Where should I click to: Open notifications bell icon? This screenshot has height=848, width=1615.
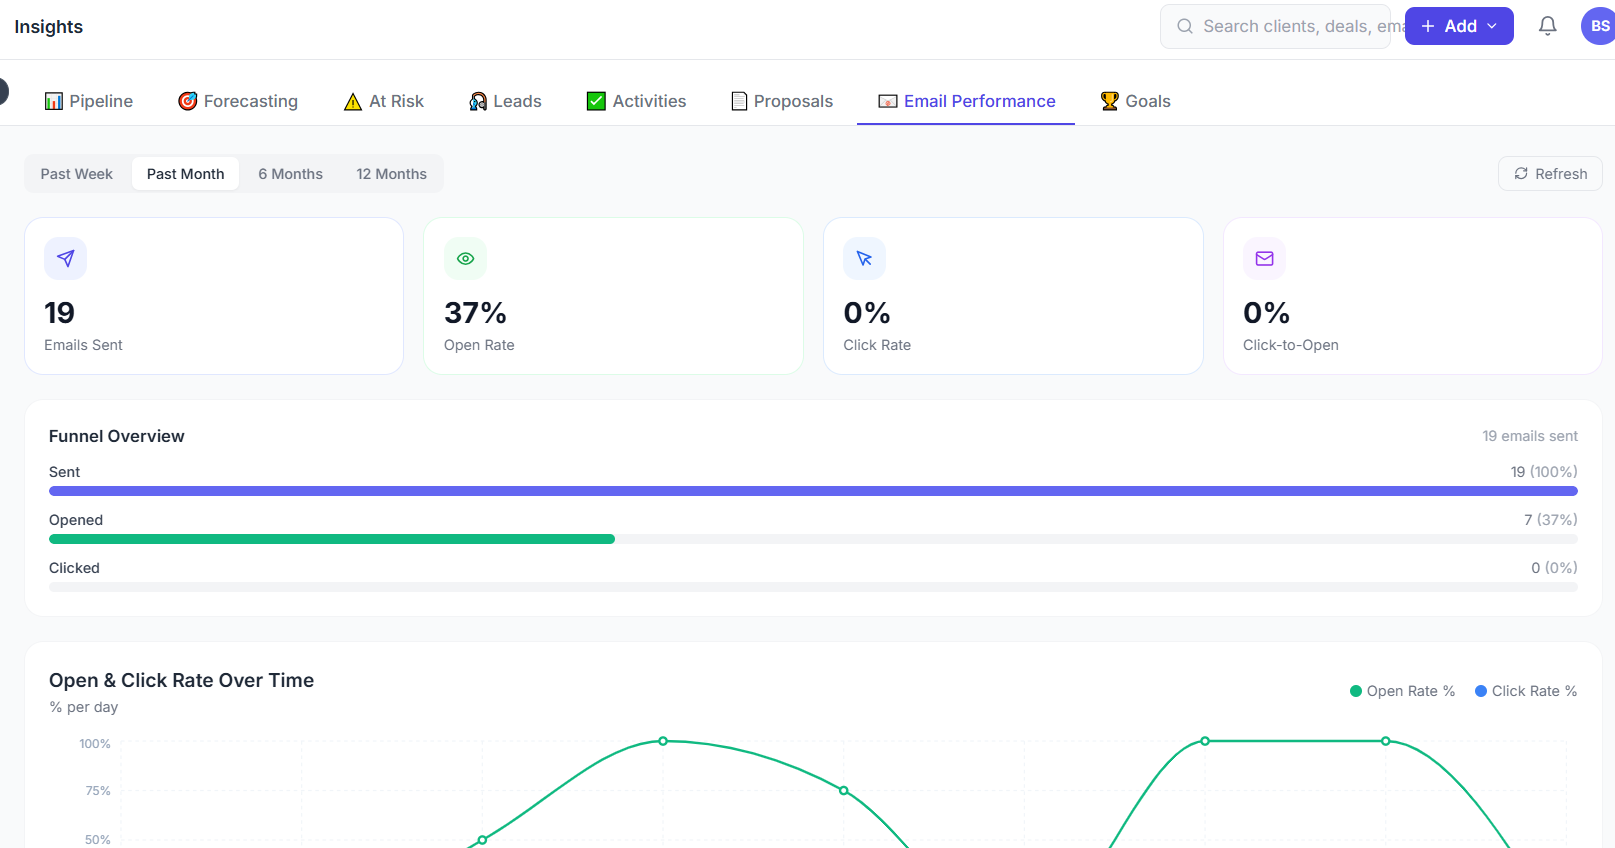pos(1547,26)
